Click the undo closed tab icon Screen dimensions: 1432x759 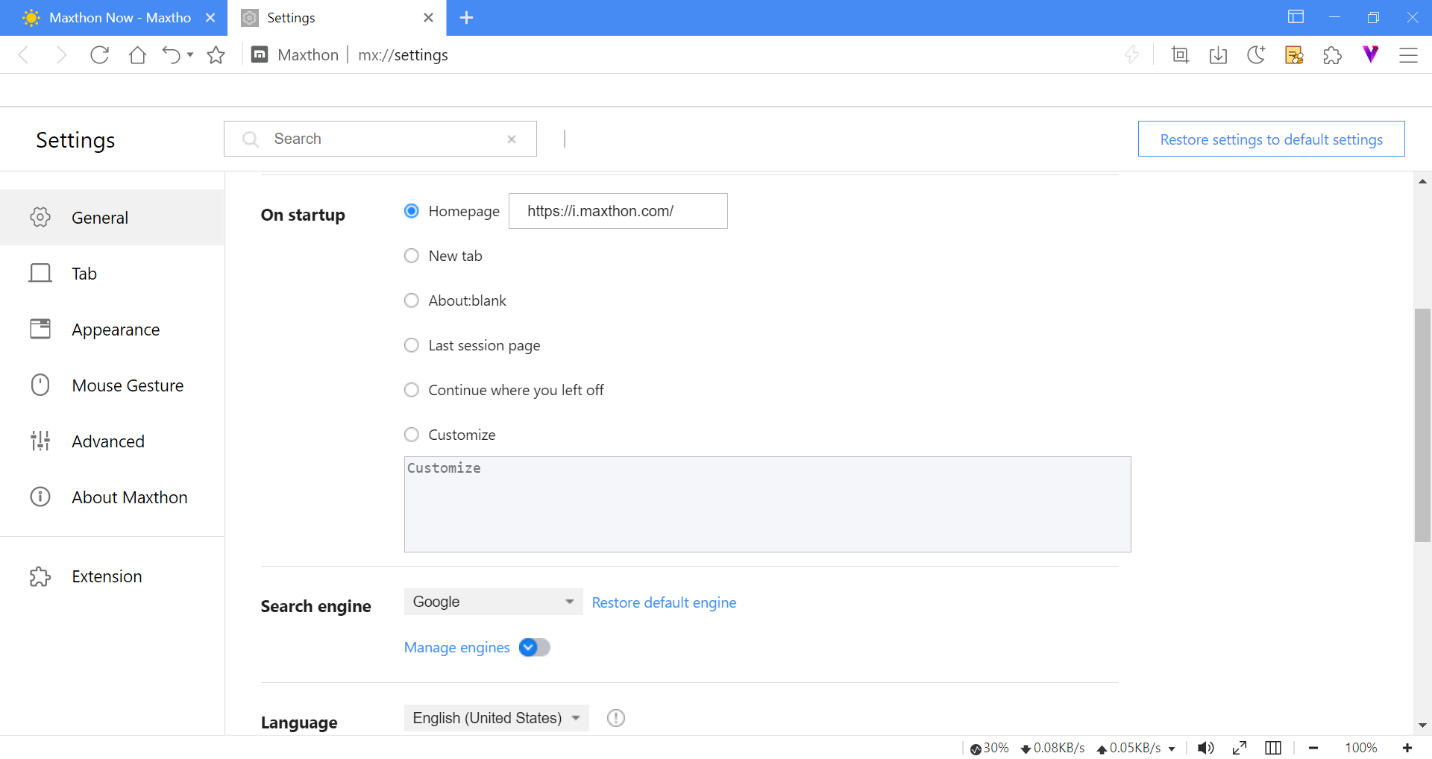pyautogui.click(x=172, y=55)
